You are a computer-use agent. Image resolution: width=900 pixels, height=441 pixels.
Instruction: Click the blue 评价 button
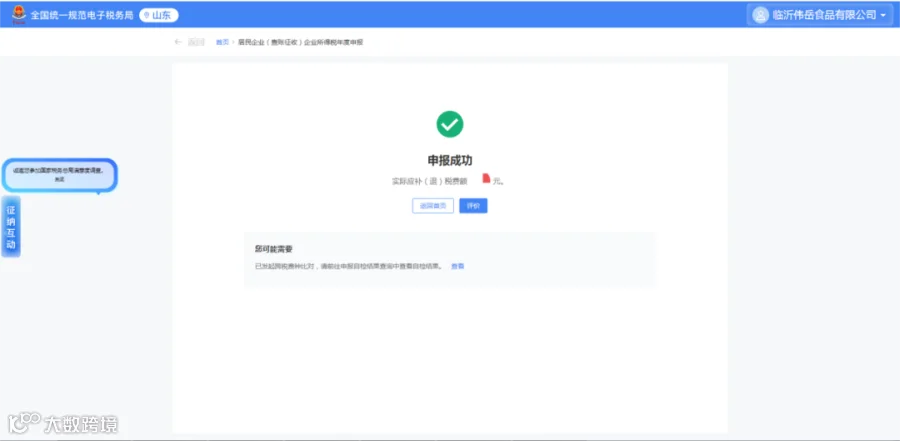pyautogui.click(x=474, y=206)
